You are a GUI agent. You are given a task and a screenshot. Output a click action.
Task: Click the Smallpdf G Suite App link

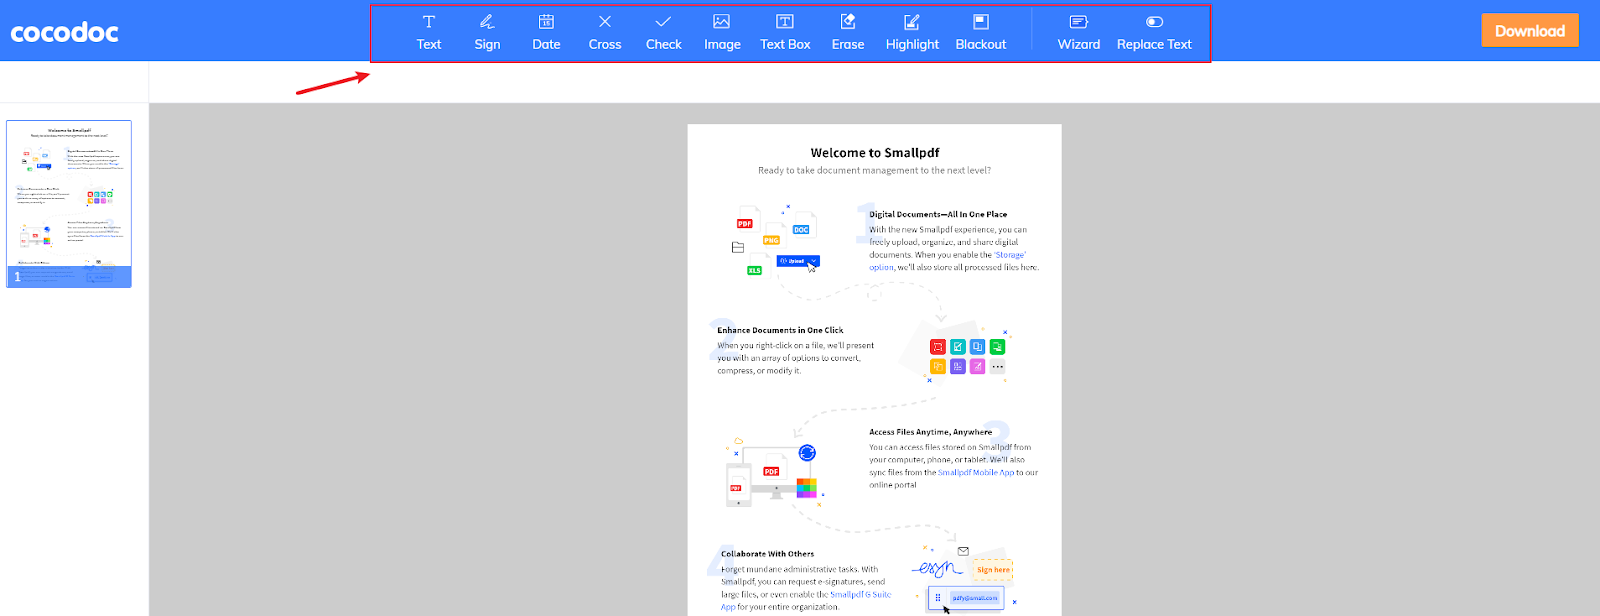806,600
